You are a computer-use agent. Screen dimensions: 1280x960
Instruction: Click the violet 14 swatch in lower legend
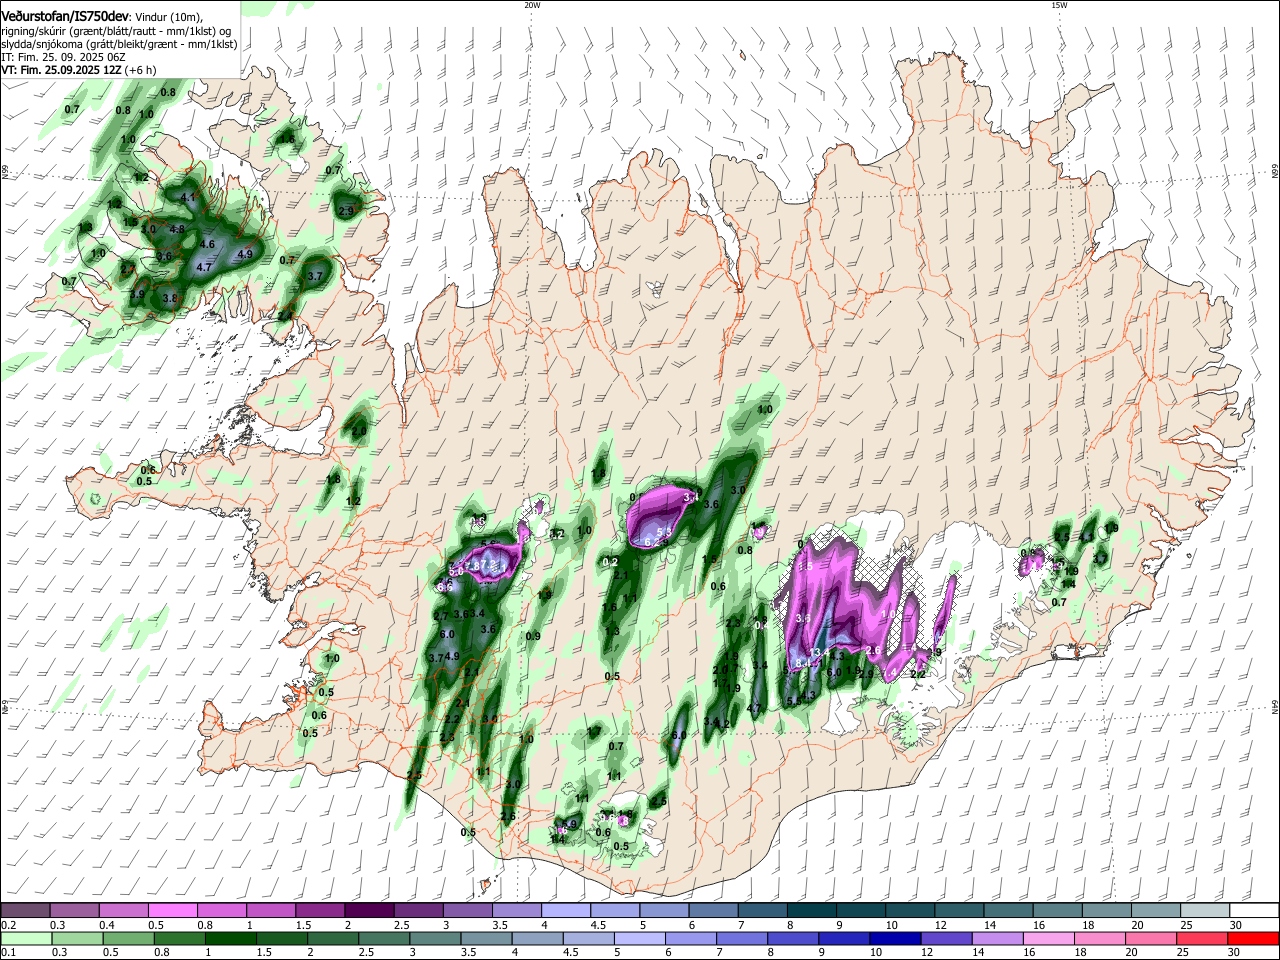(997, 939)
